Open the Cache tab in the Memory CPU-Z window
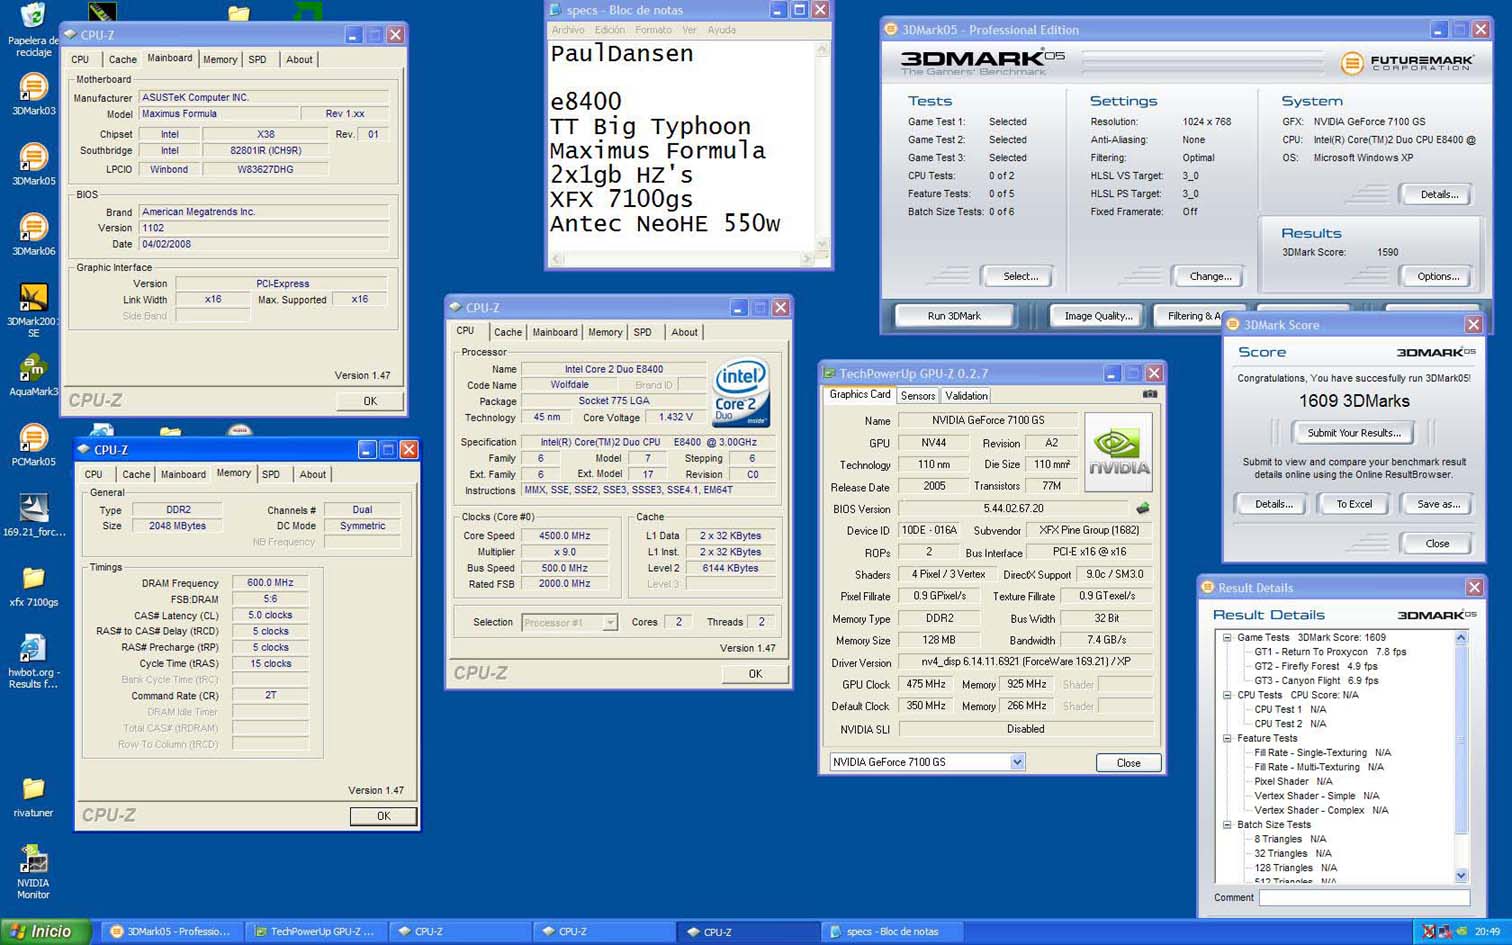The image size is (1512, 945). 136,475
